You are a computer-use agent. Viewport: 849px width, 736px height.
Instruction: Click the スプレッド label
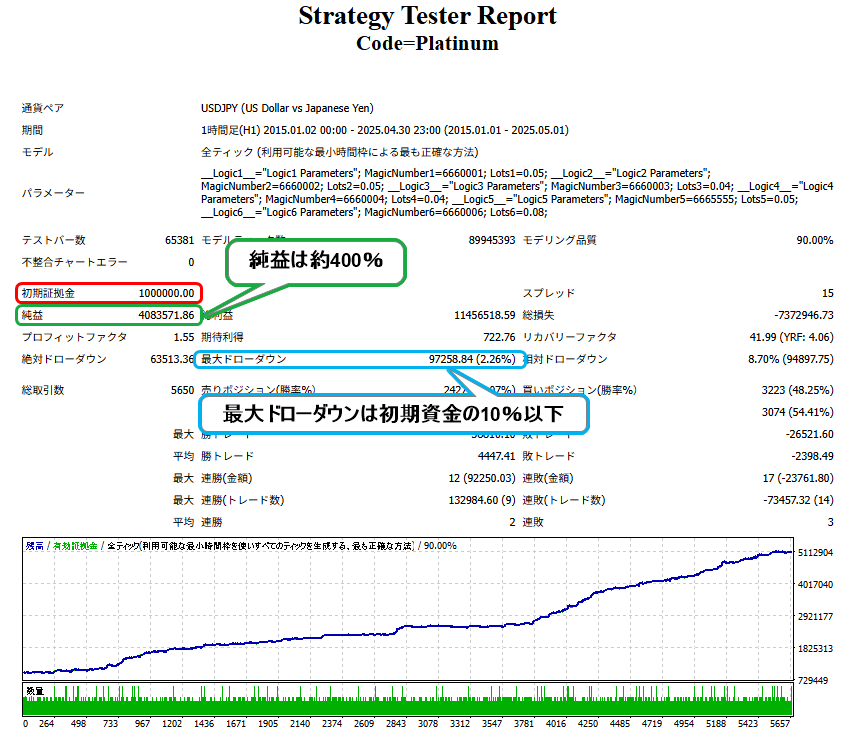548,293
